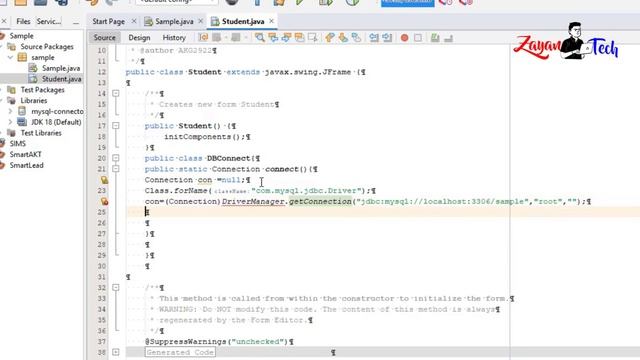Click the Last Edit toolbar icon
This screenshot has width=640, height=360.
(x=203, y=38)
